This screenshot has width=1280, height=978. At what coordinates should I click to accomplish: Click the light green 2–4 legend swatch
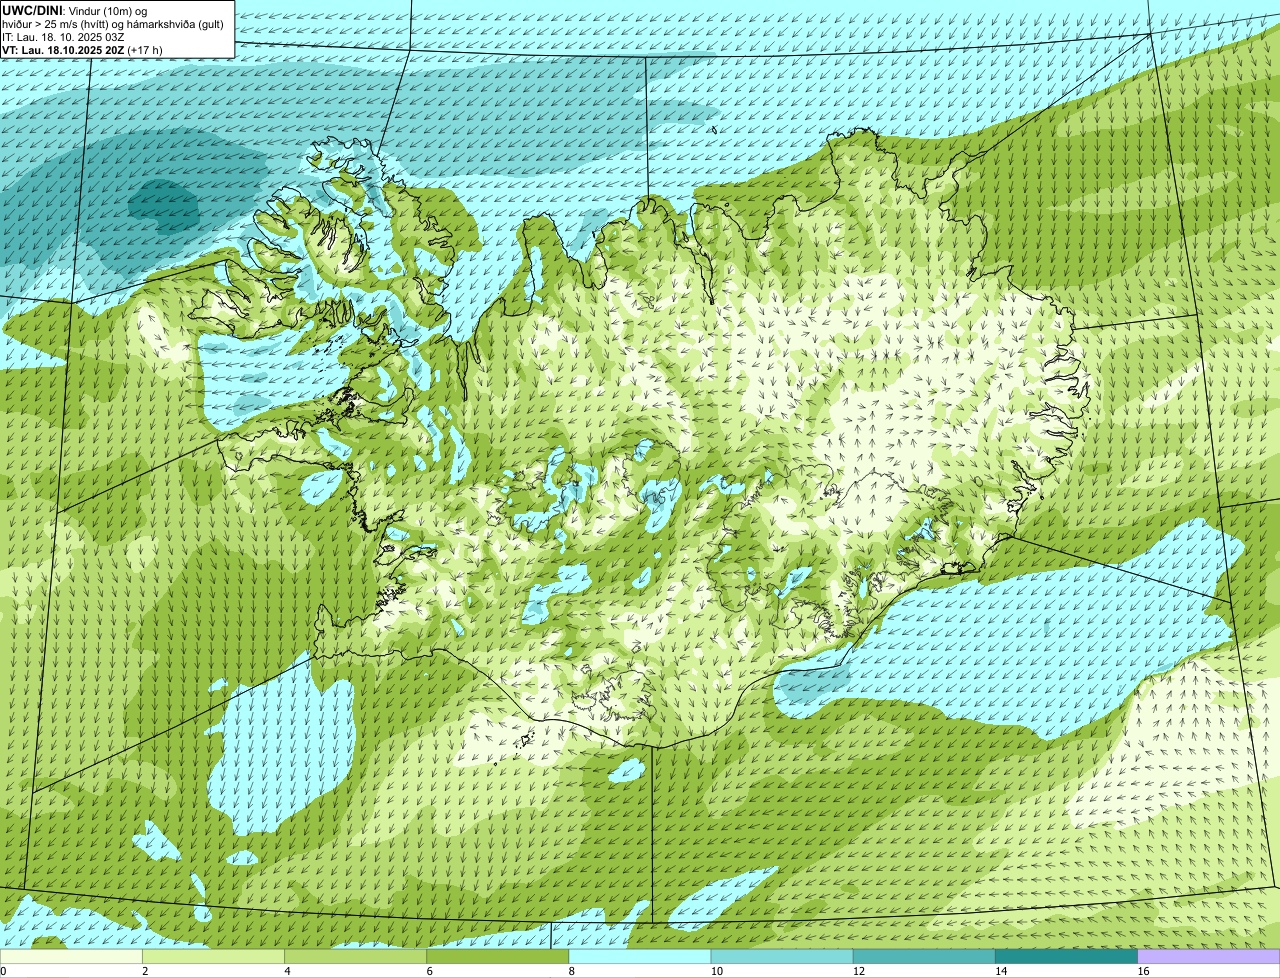(x=213, y=957)
